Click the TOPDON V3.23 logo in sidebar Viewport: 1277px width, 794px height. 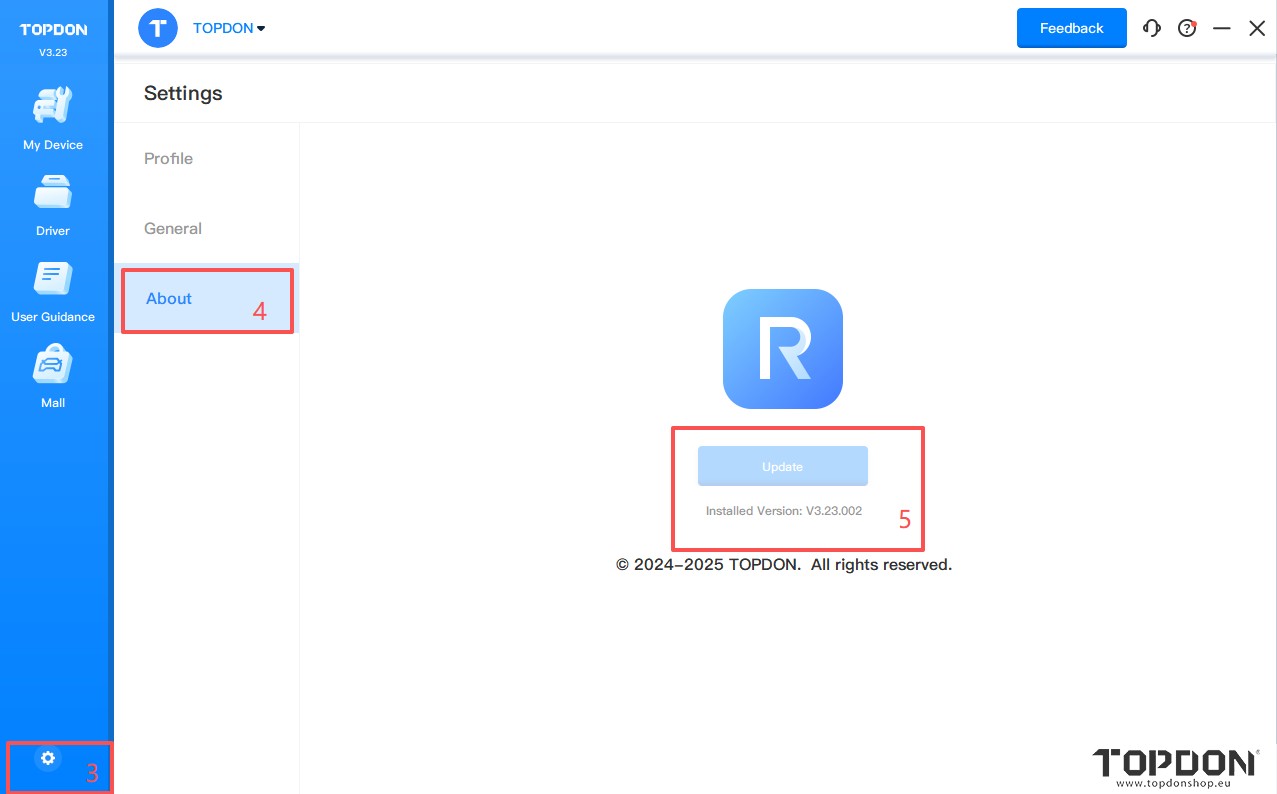point(53,38)
